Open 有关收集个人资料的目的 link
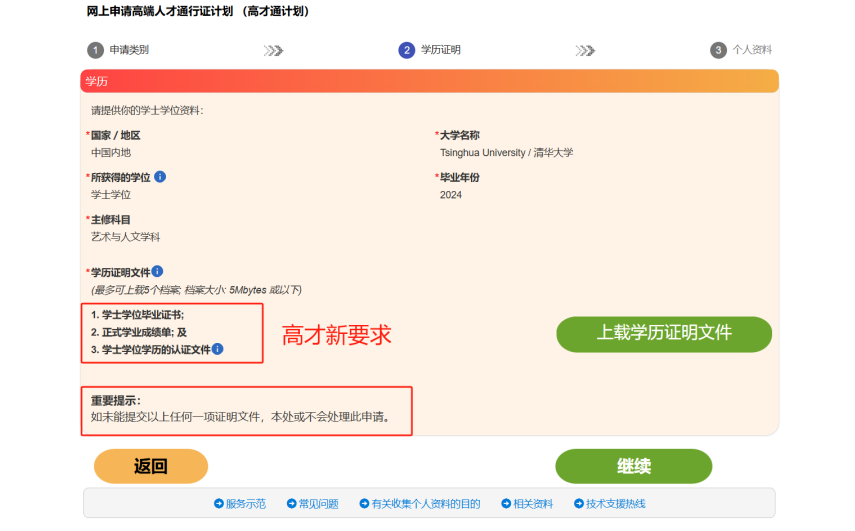855x531 pixels. coord(425,504)
